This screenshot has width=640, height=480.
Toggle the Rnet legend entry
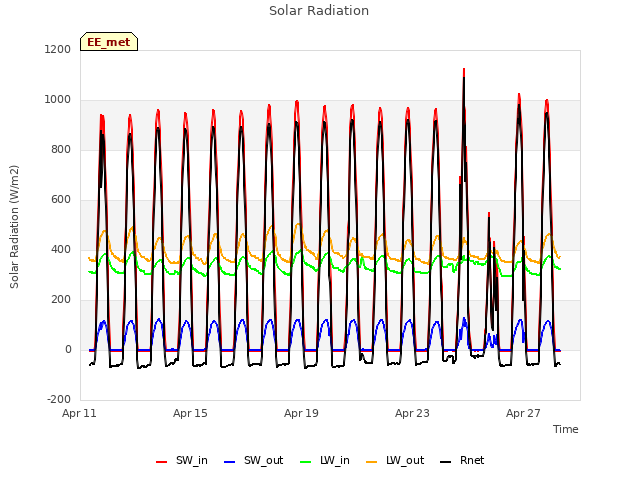(x=462, y=461)
